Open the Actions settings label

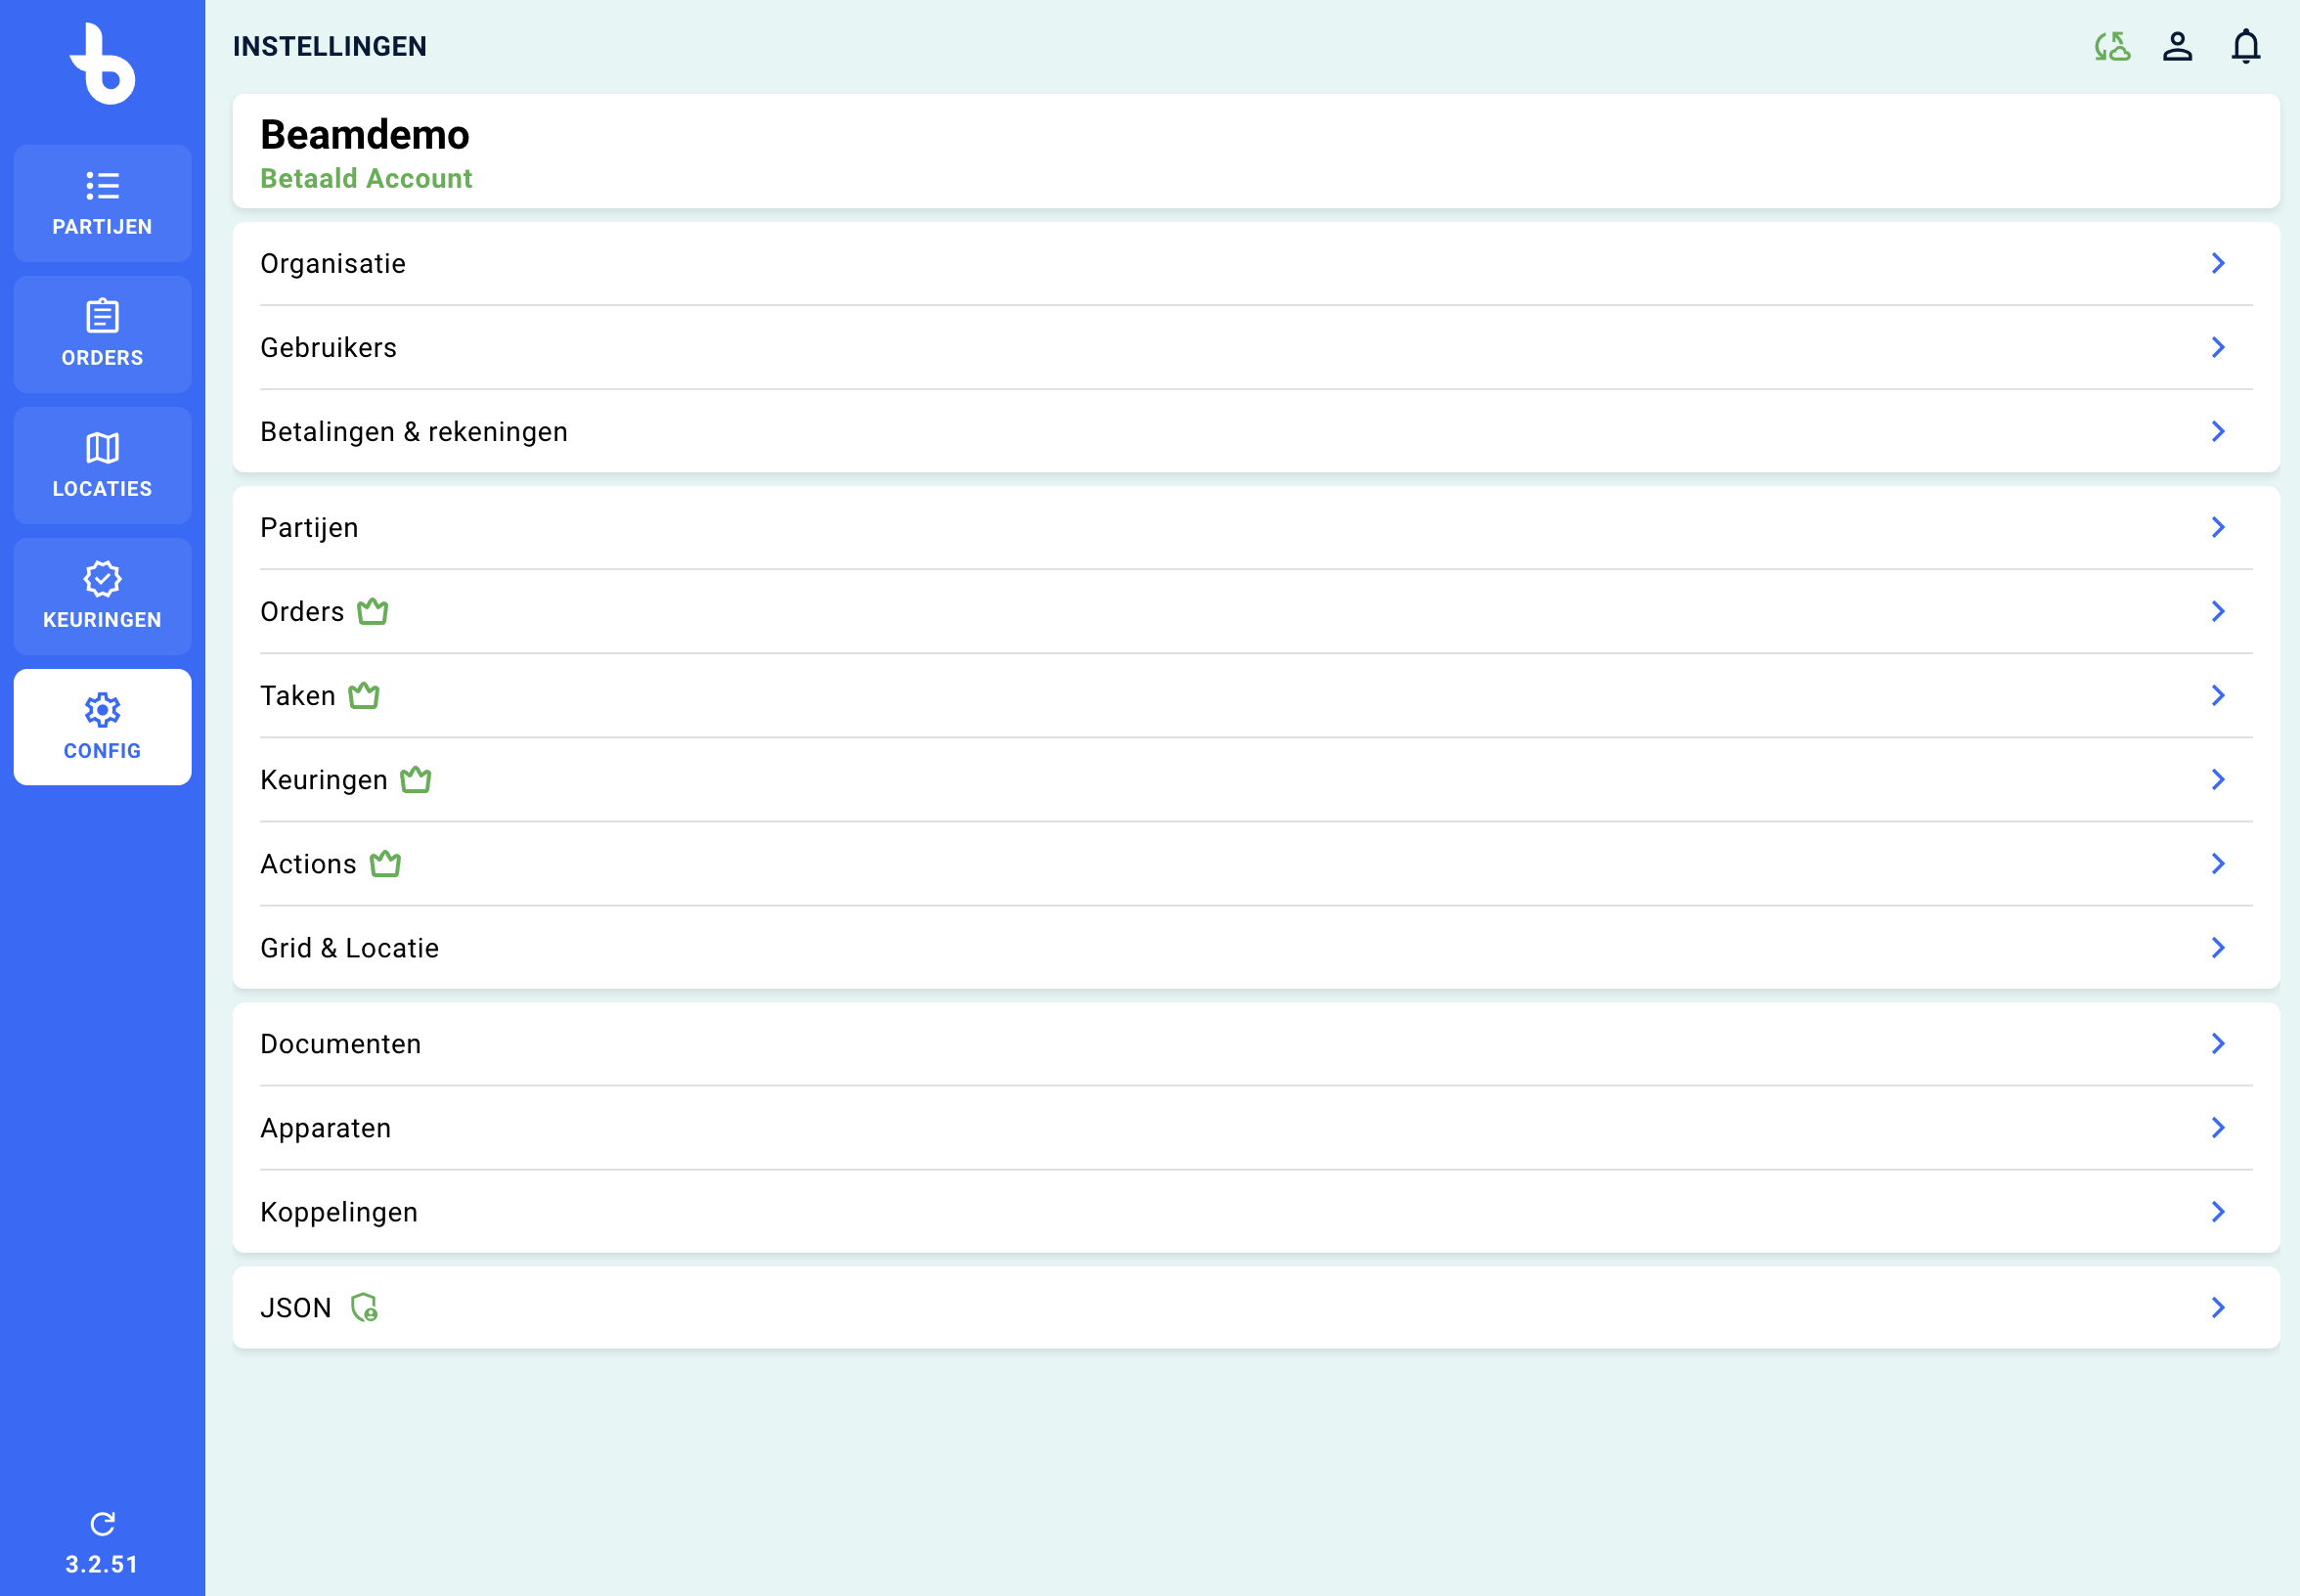tap(308, 863)
